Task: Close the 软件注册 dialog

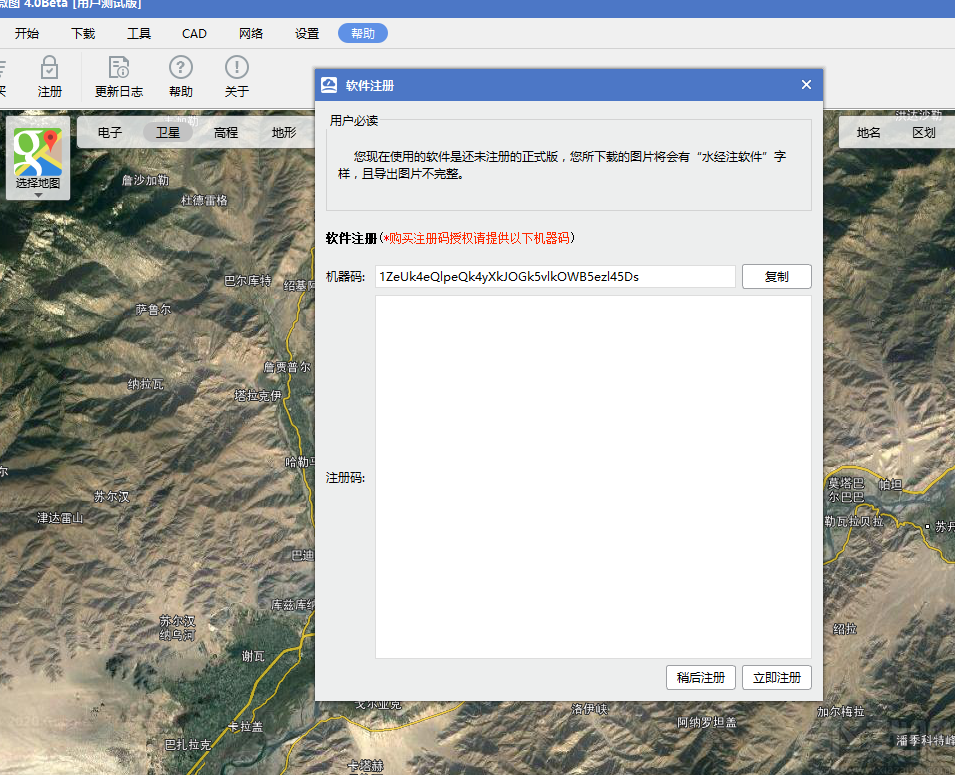Action: (x=806, y=85)
